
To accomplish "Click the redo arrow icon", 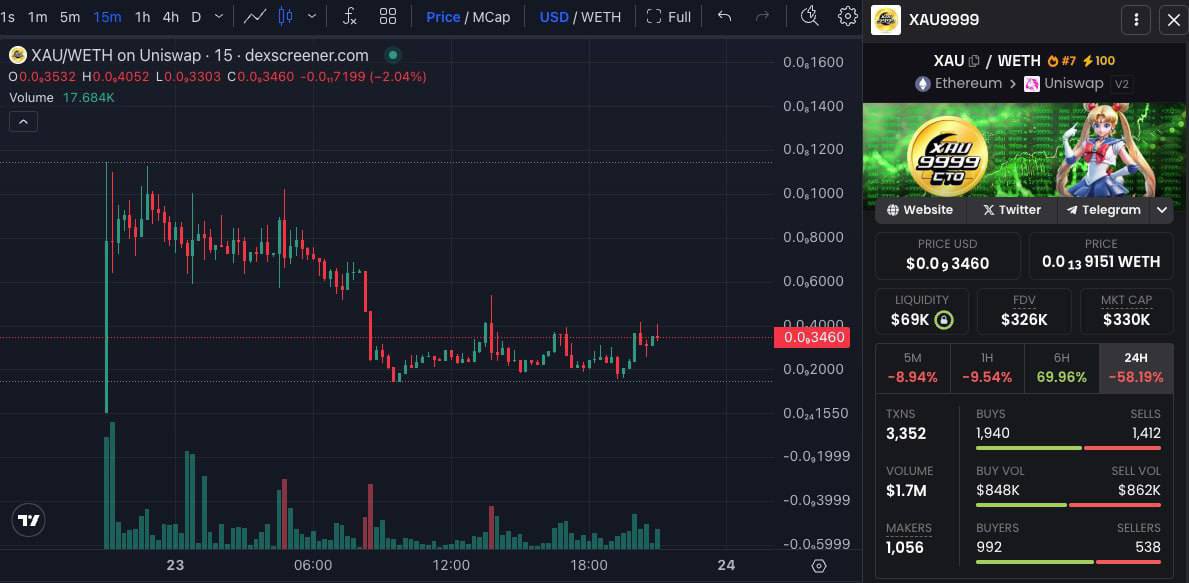I will (x=763, y=17).
